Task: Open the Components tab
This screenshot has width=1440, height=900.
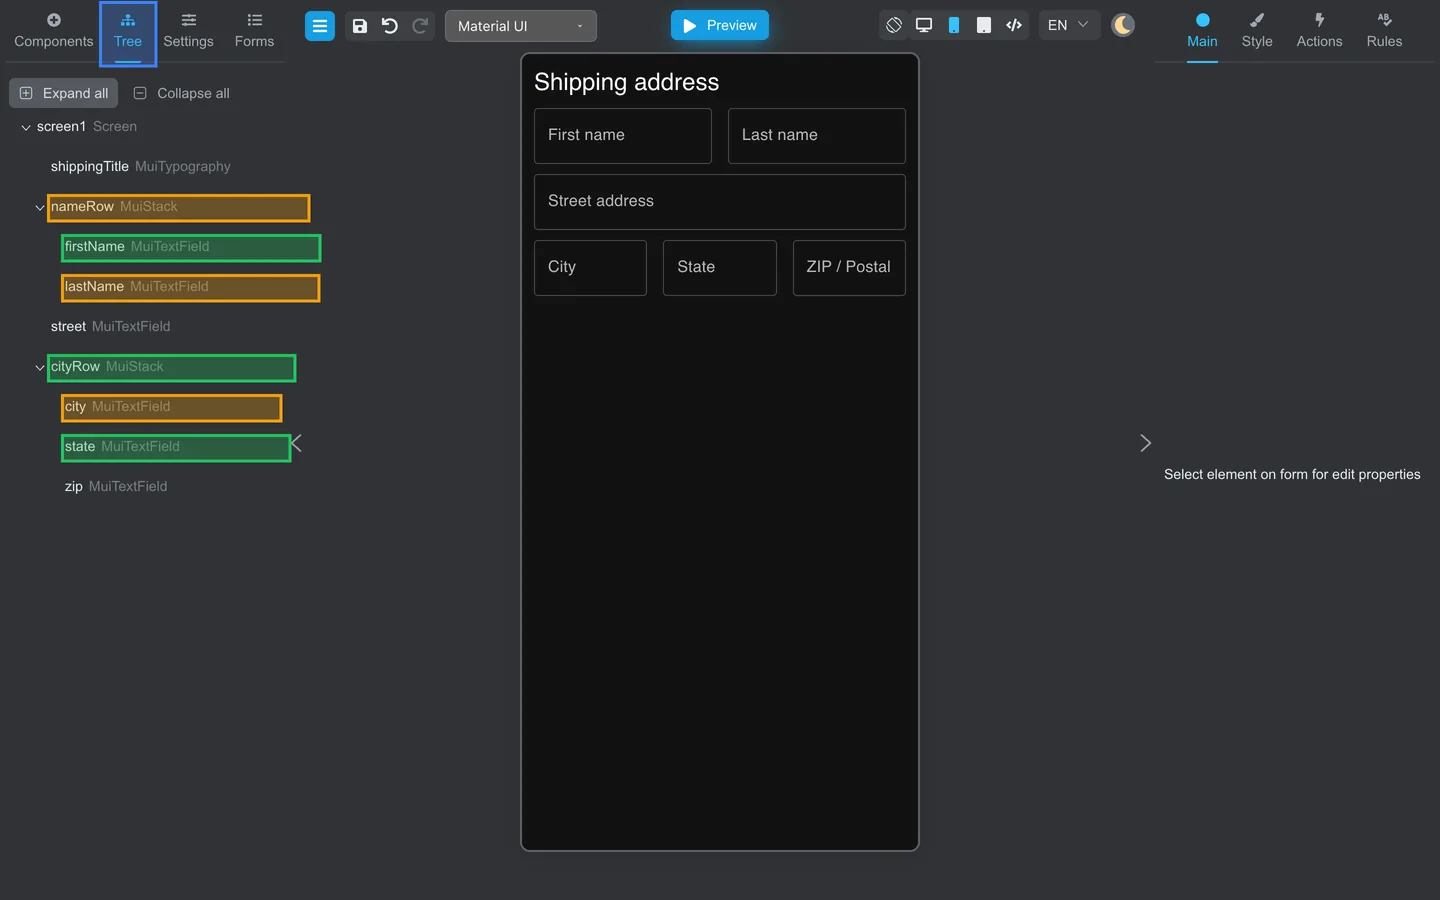Action: click(x=54, y=31)
